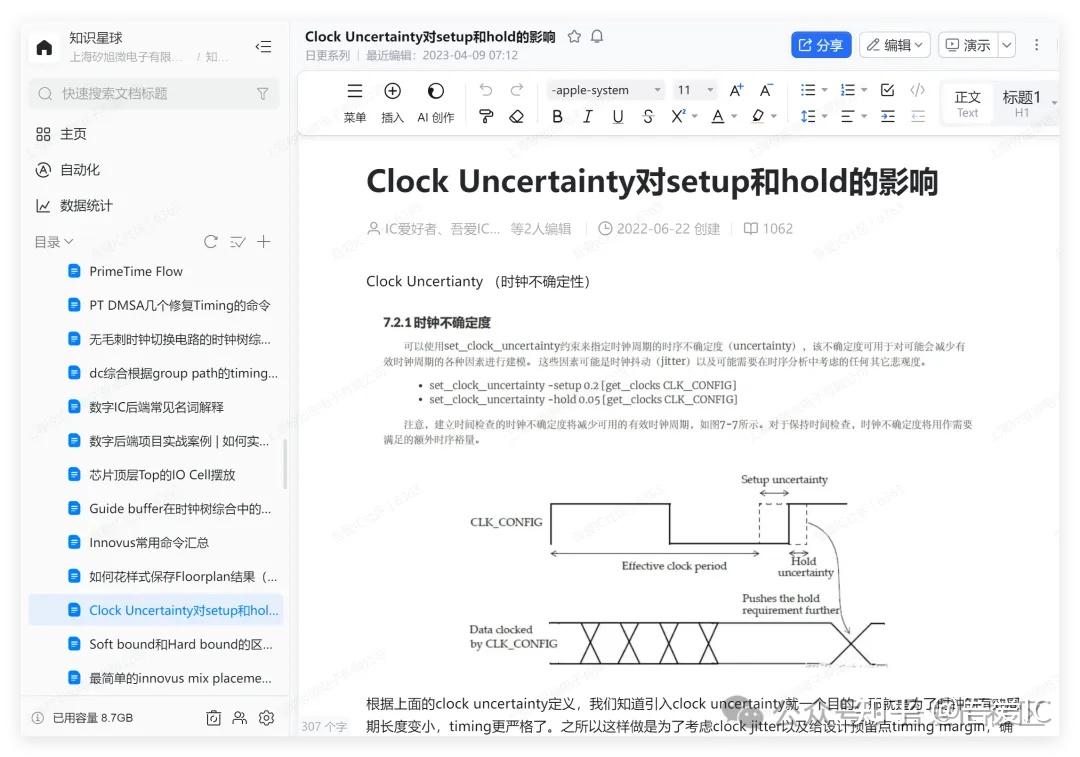Collapse the sidebar with the outdent icon

(263, 47)
